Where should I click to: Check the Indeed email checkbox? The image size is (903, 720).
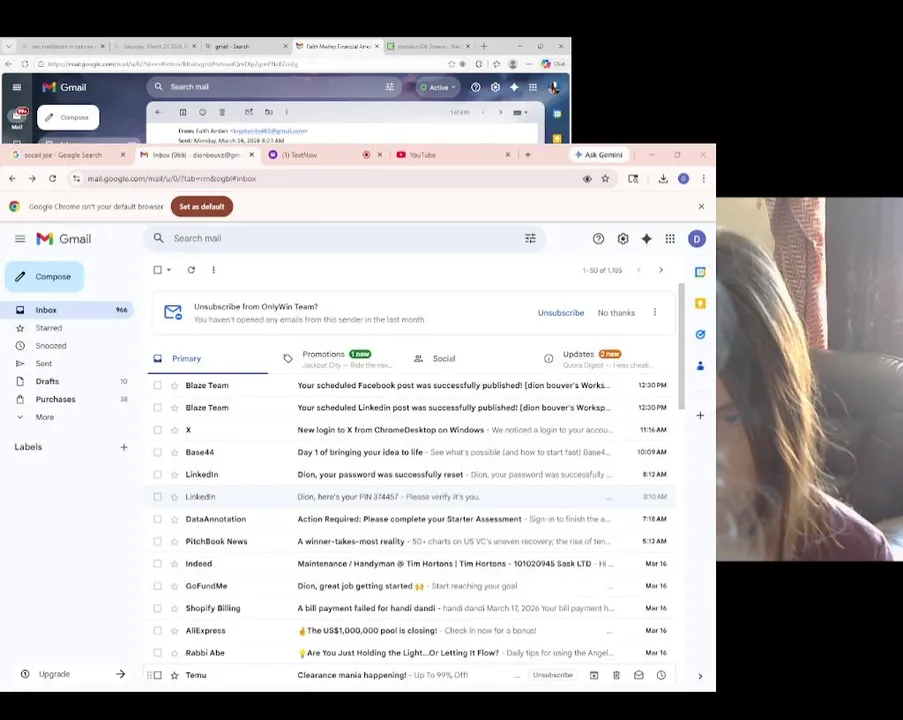pos(157,563)
